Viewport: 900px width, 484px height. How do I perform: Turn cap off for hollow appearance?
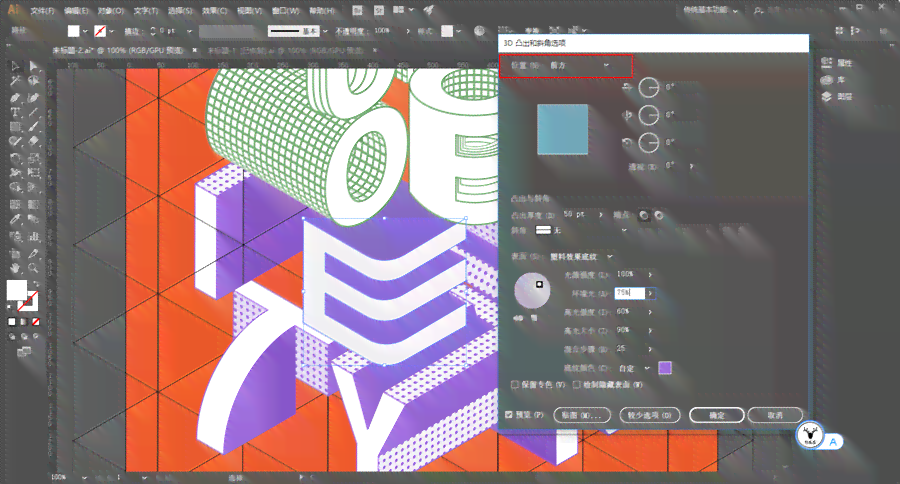(659, 215)
